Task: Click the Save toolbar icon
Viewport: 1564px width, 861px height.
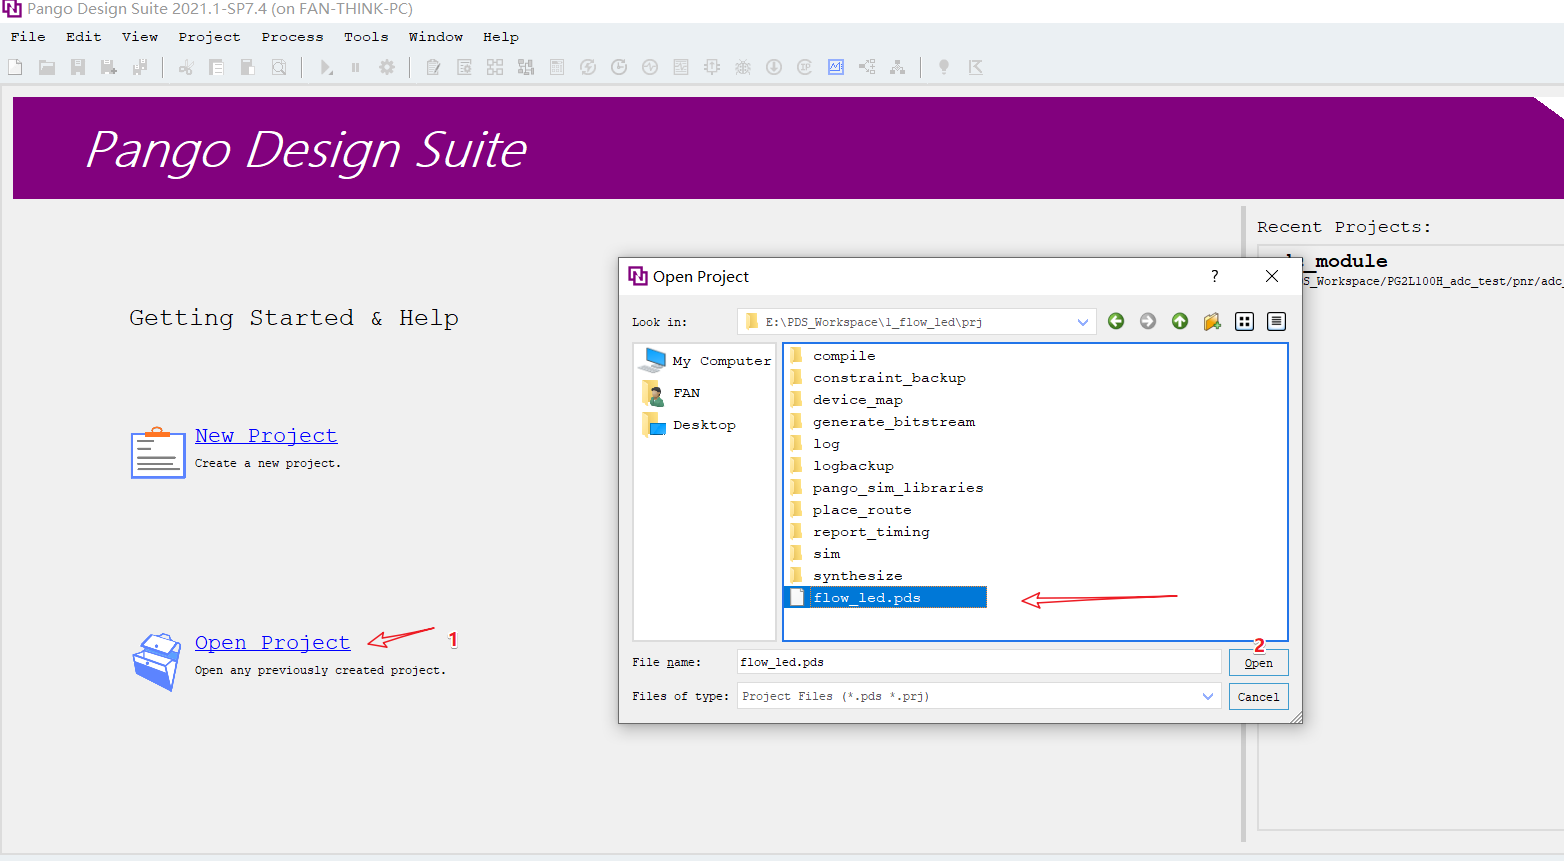Action: [78, 67]
